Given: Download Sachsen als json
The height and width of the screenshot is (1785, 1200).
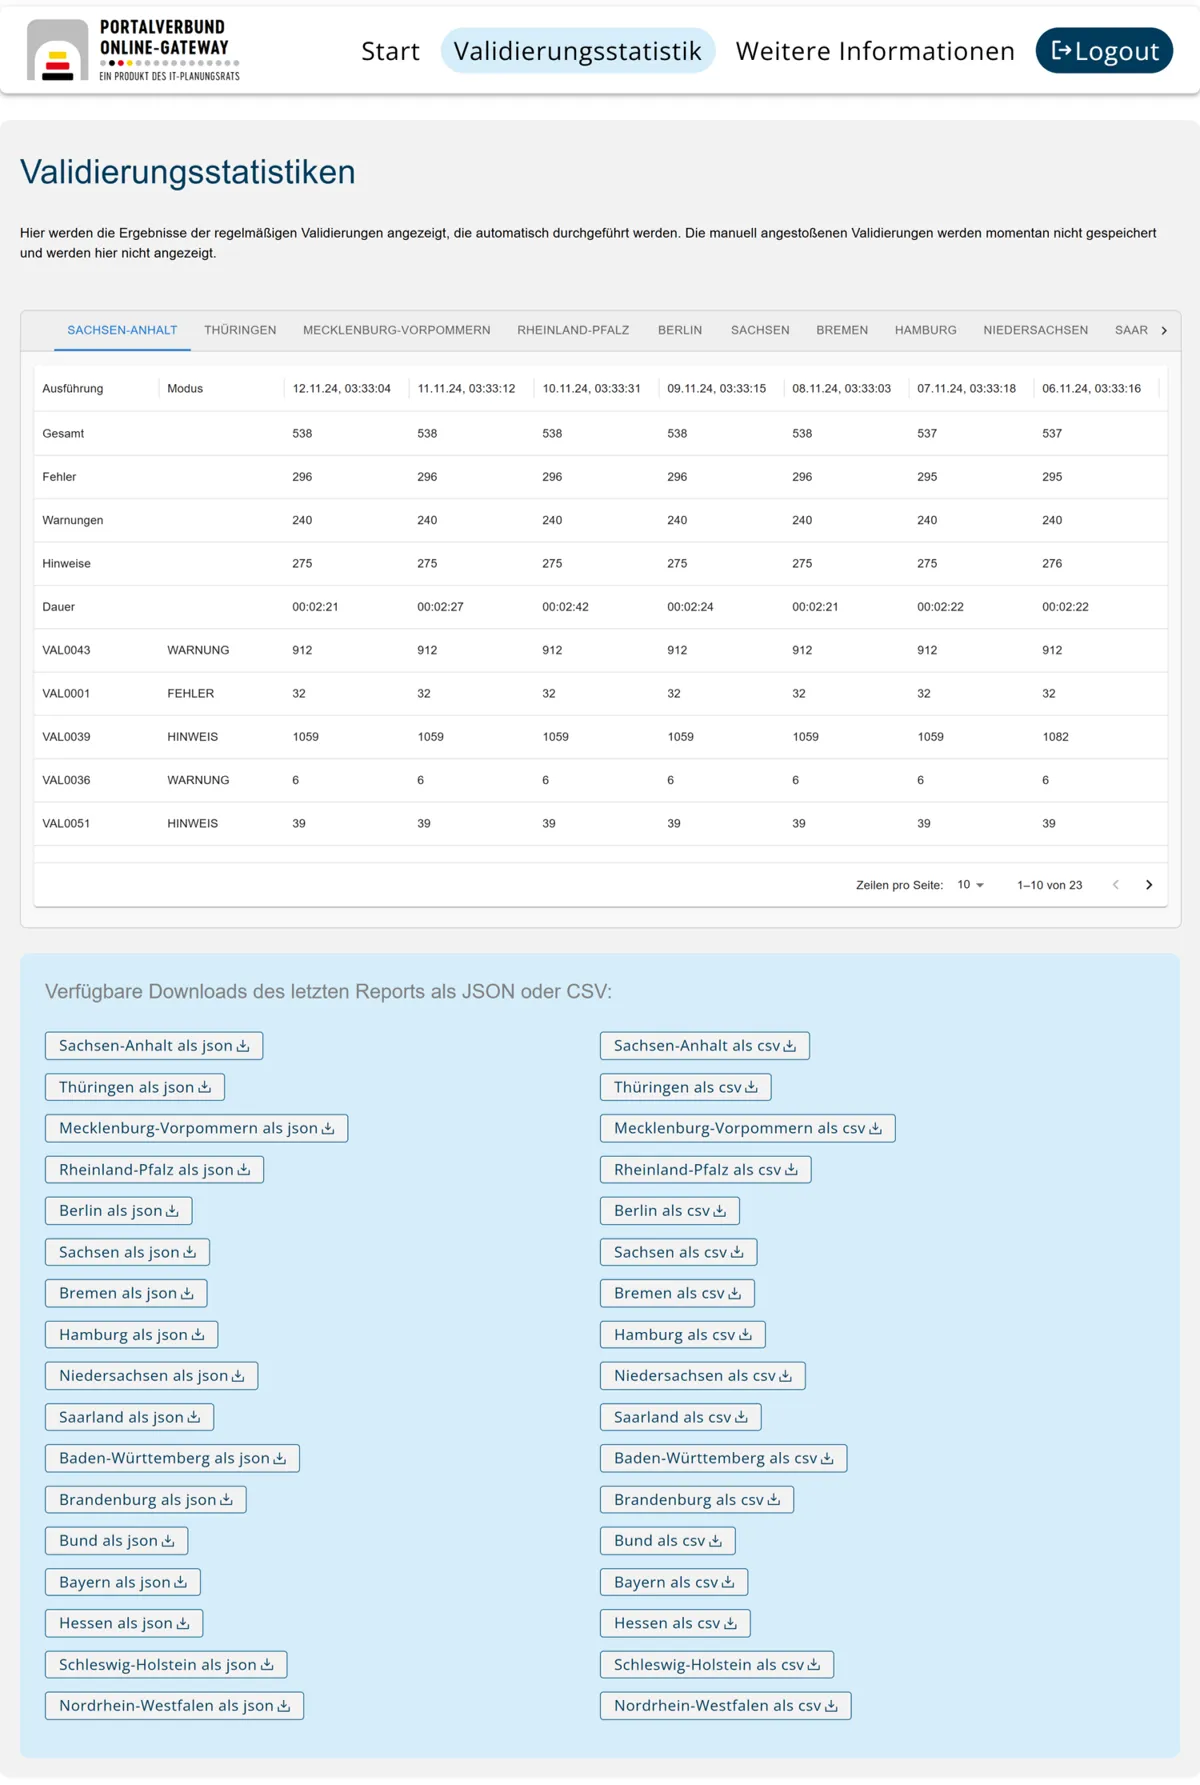Looking at the screenshot, I should (127, 1252).
